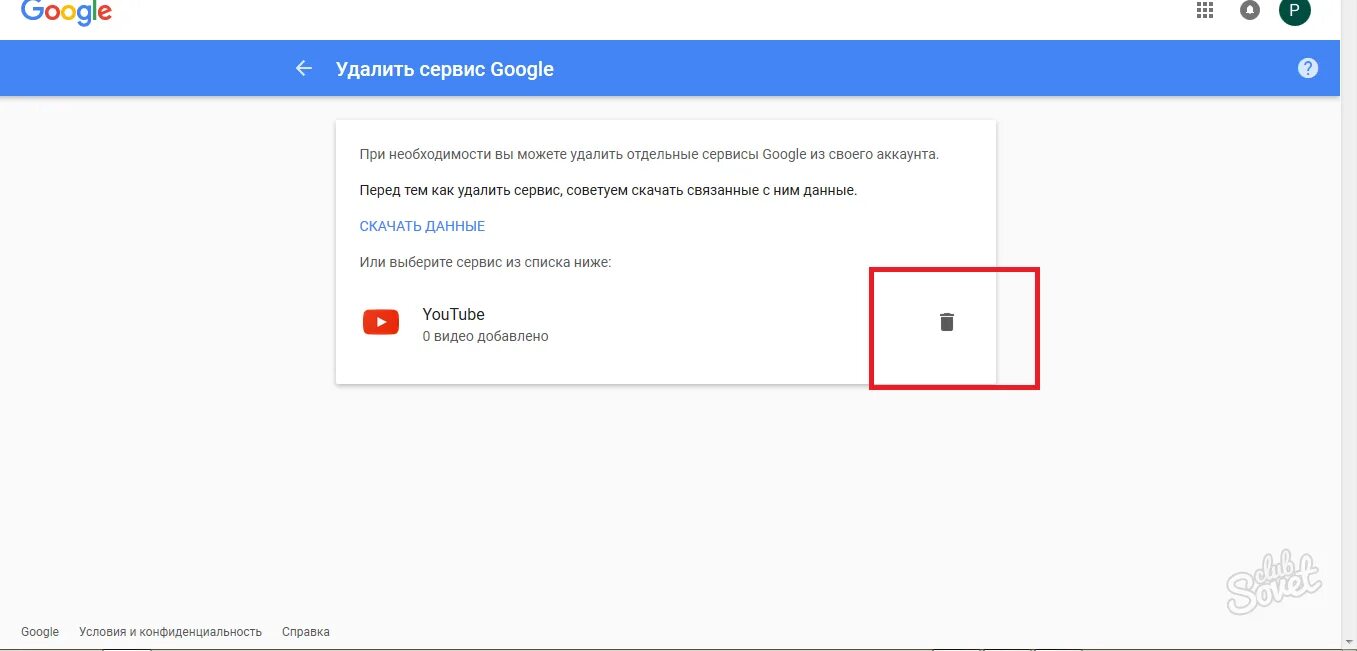This screenshot has width=1357, height=651.
Task: Click the СКАЧАТЬ ДАННЫЕ link
Action: coord(422,226)
